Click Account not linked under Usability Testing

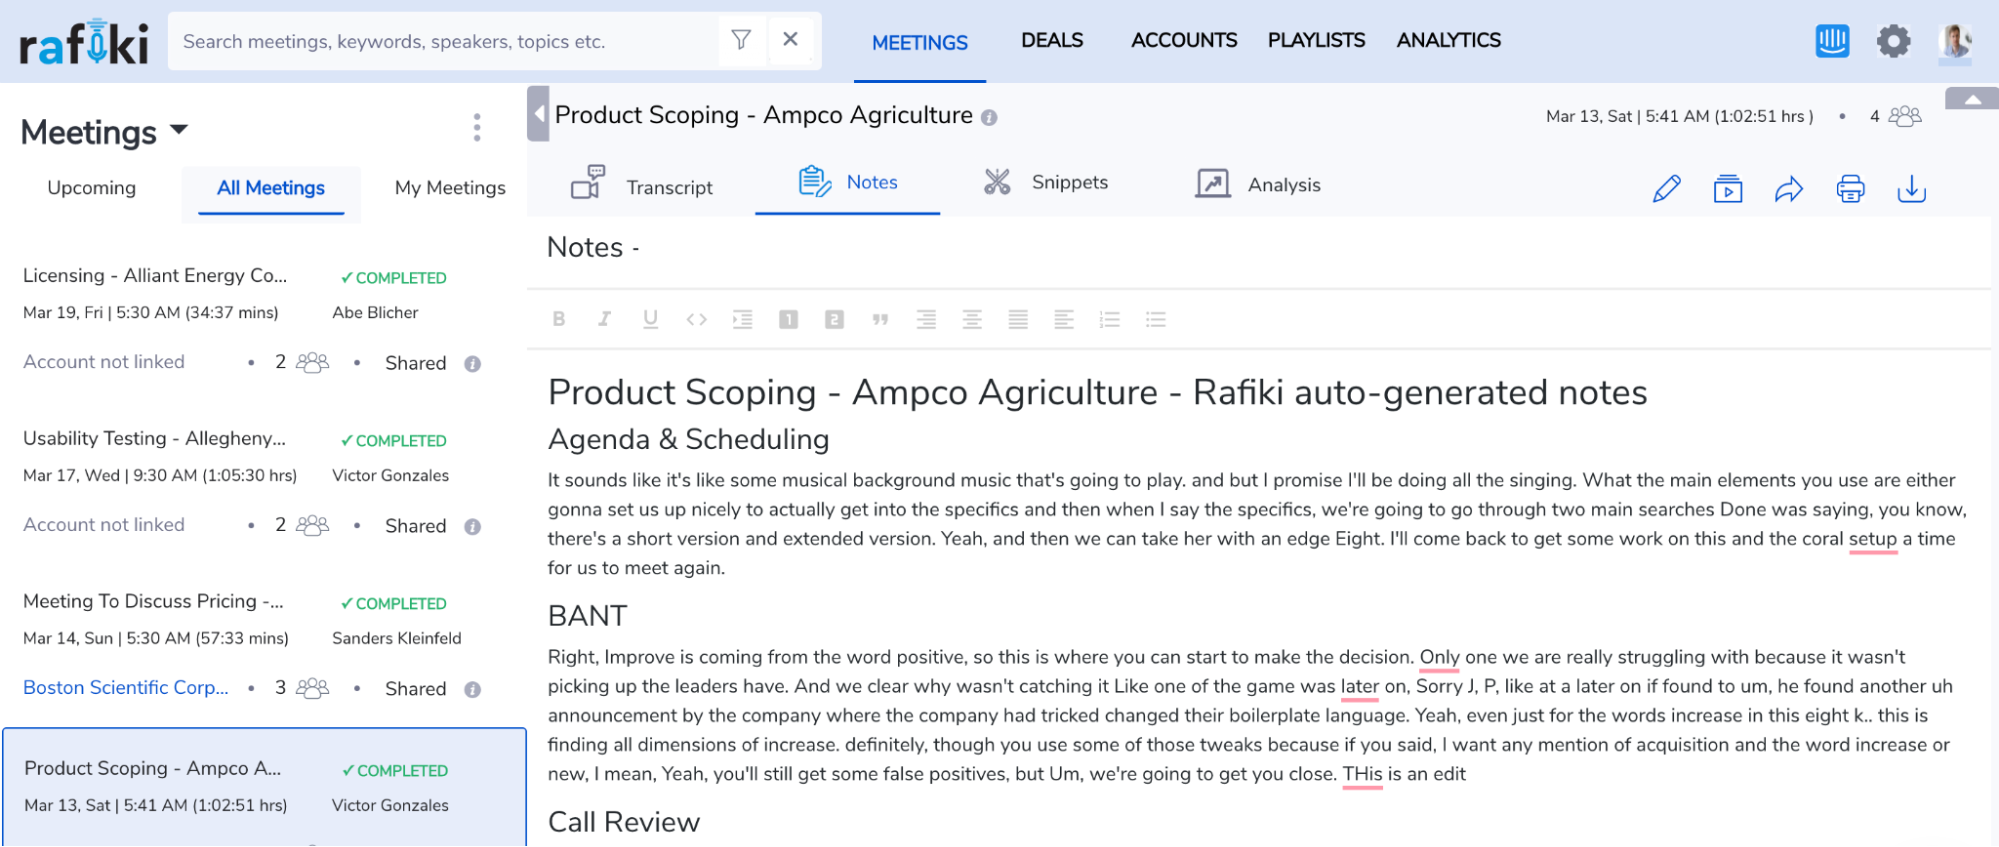(x=104, y=525)
